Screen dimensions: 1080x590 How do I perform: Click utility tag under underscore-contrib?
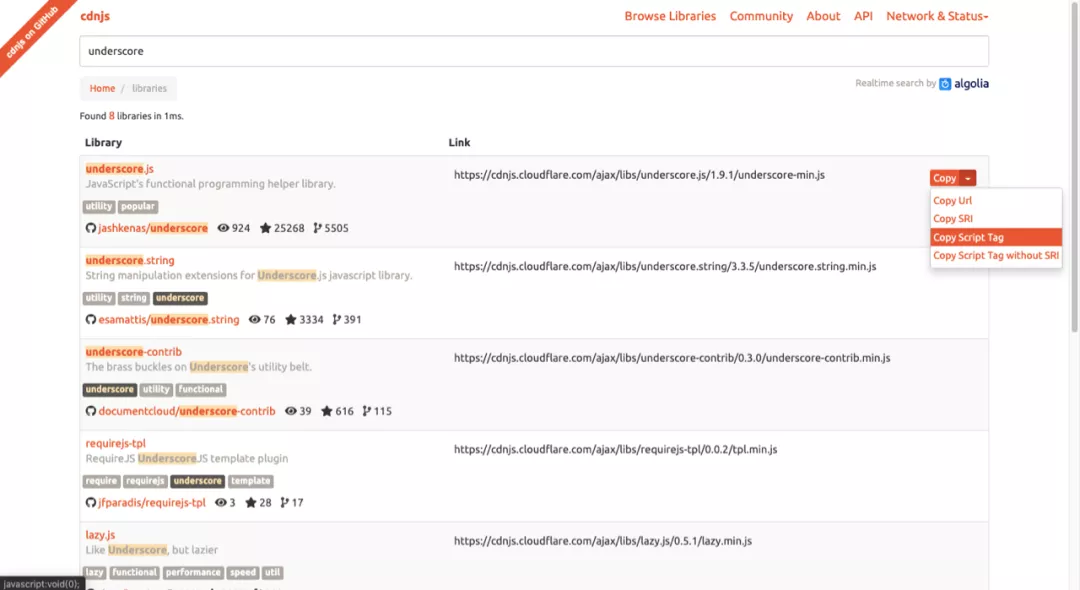pos(156,390)
